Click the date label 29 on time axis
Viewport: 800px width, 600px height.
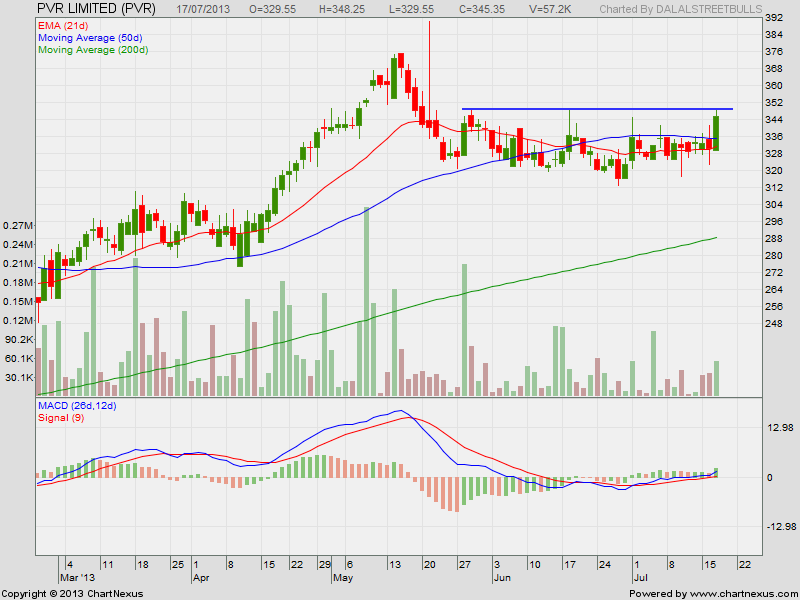[x=324, y=565]
